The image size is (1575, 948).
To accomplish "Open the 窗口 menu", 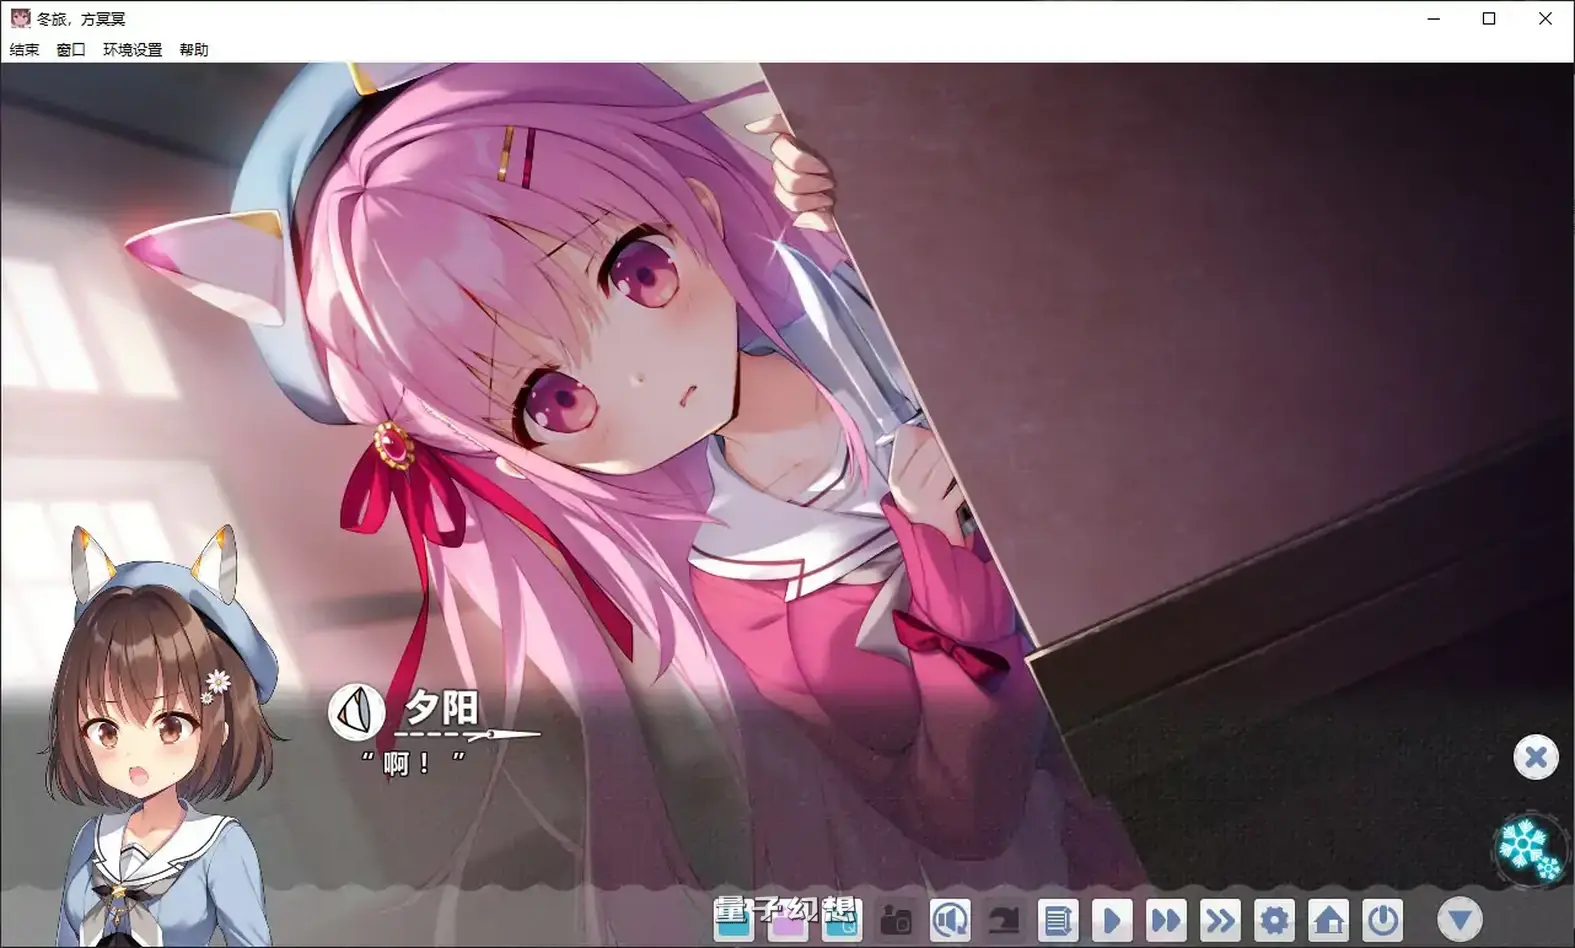I will click(x=71, y=49).
